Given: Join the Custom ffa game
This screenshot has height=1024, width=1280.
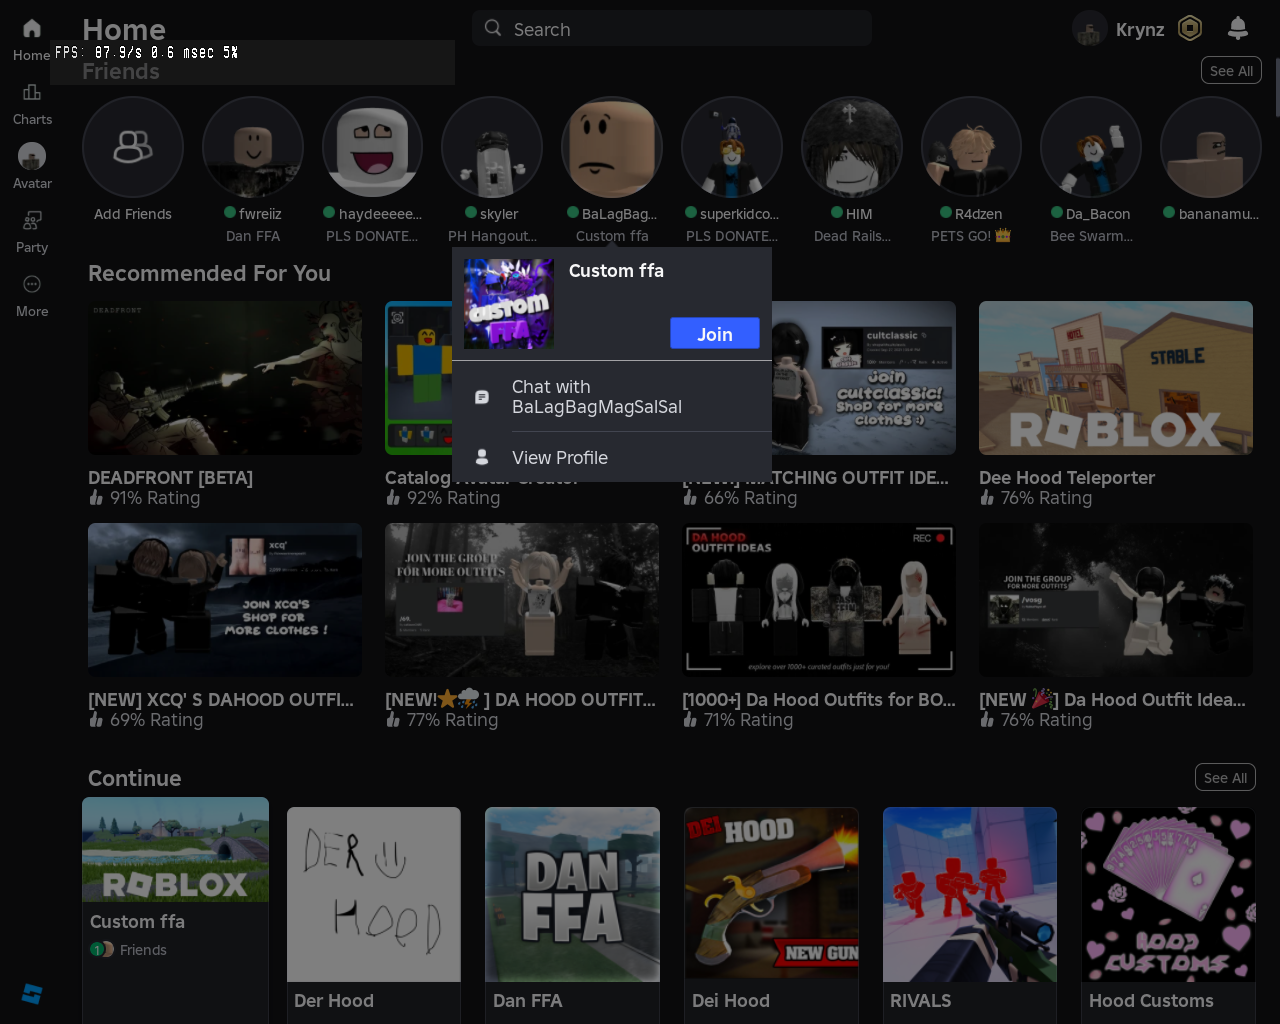Looking at the screenshot, I should click(x=715, y=334).
